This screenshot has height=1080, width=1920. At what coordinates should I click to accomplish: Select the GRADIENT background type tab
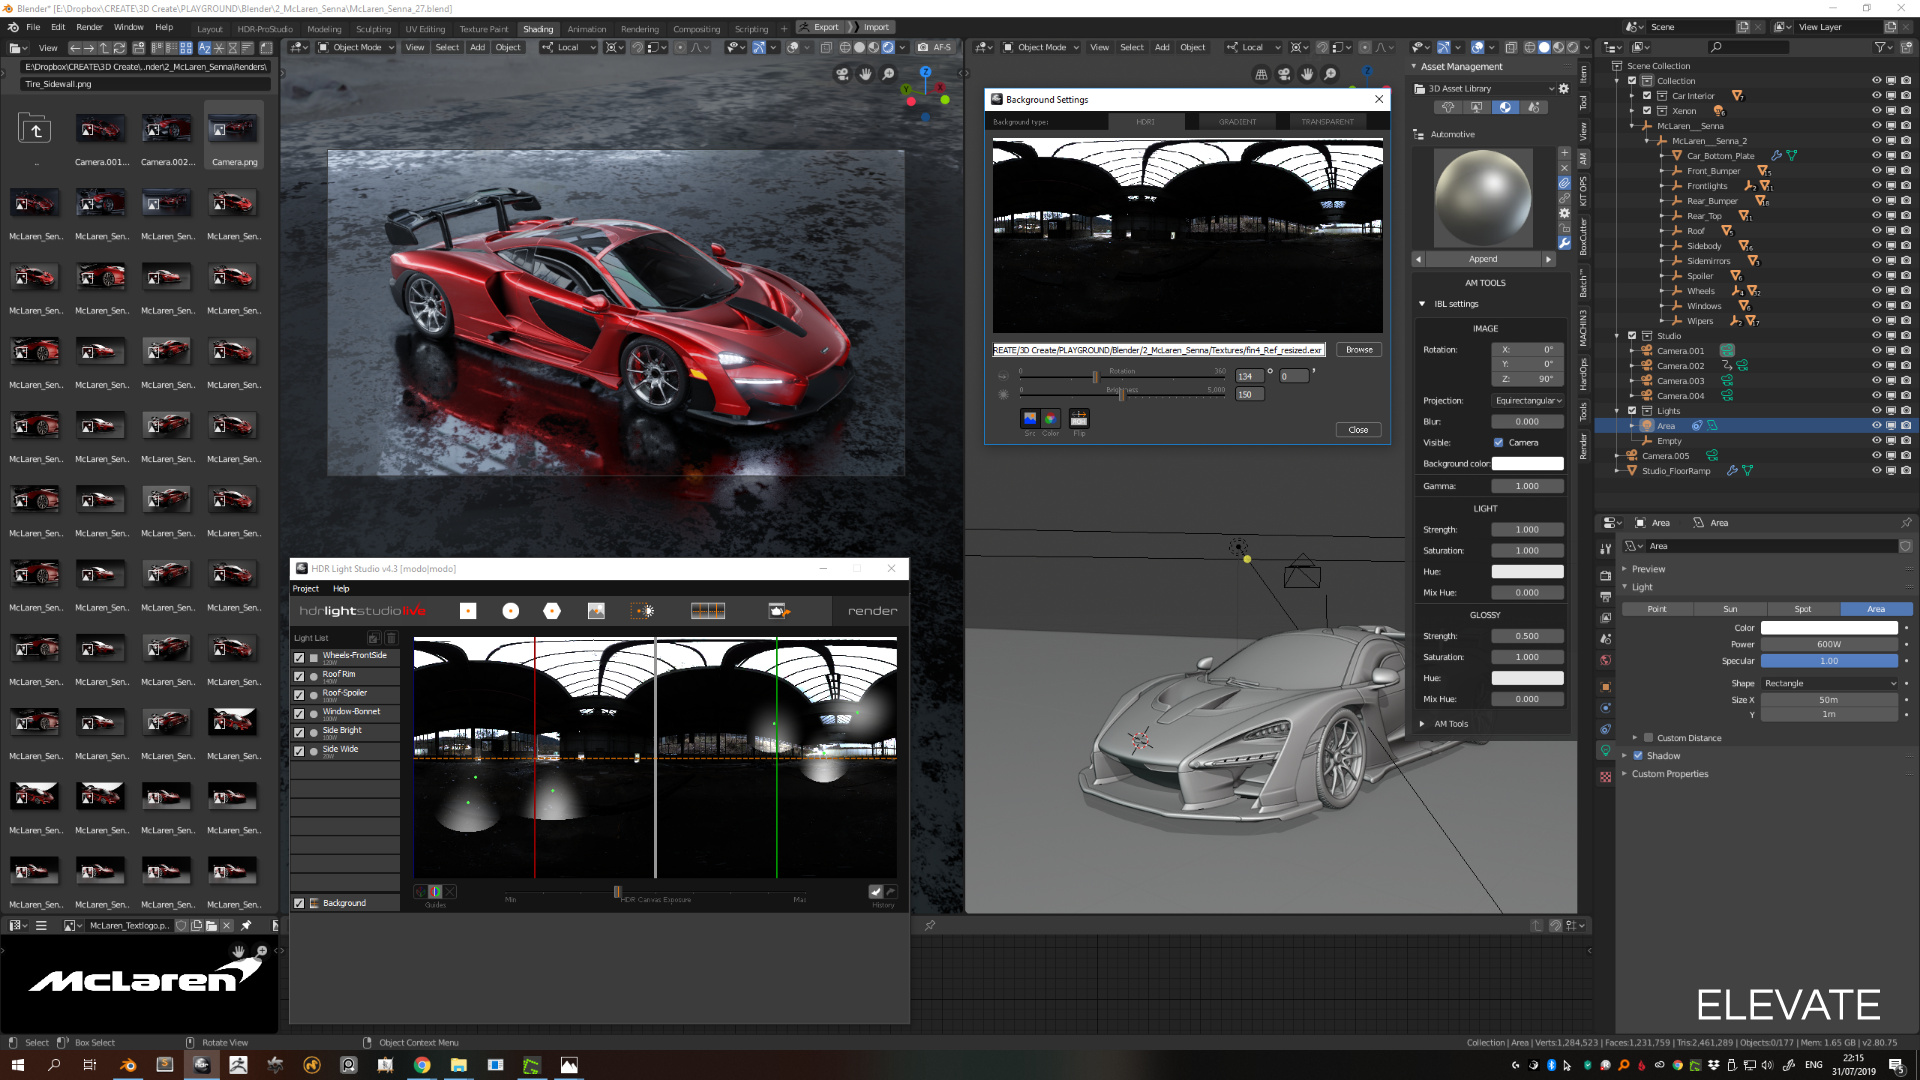[1237, 122]
